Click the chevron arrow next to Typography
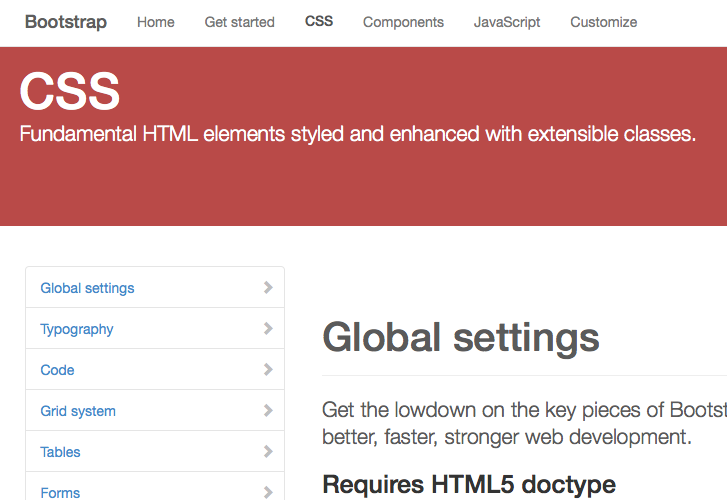 (x=268, y=329)
